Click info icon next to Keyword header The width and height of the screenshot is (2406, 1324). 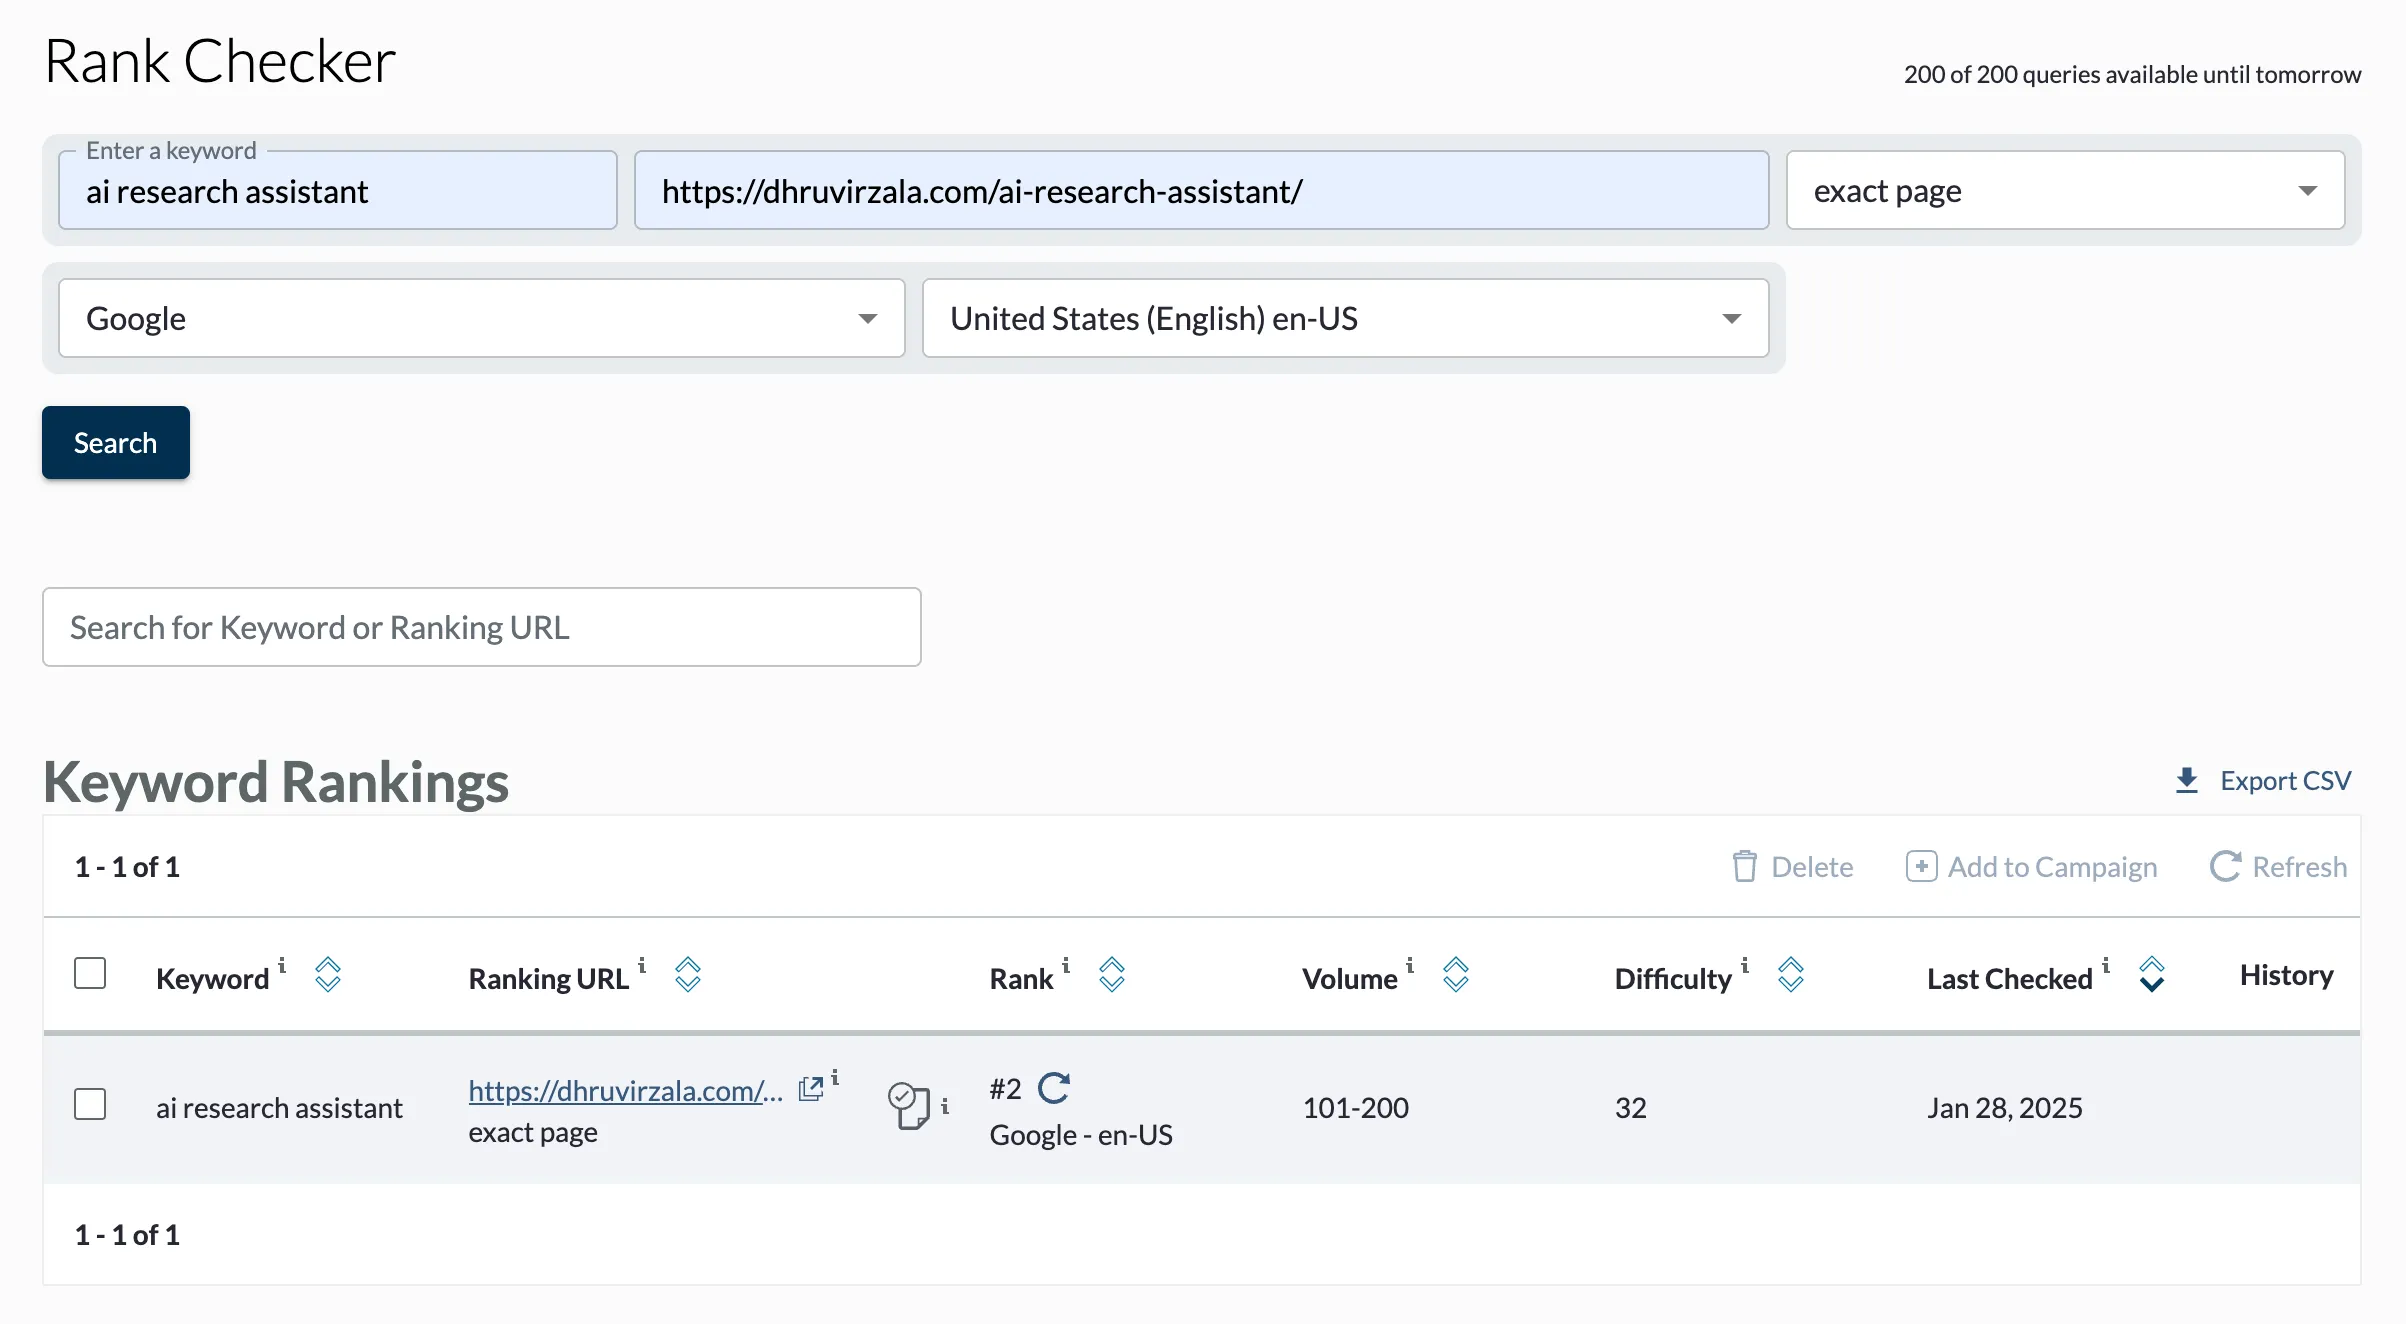(282, 966)
